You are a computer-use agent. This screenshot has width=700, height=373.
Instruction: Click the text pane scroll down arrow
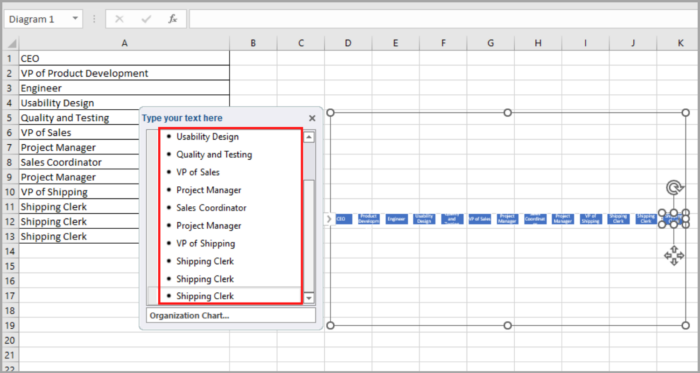point(309,298)
